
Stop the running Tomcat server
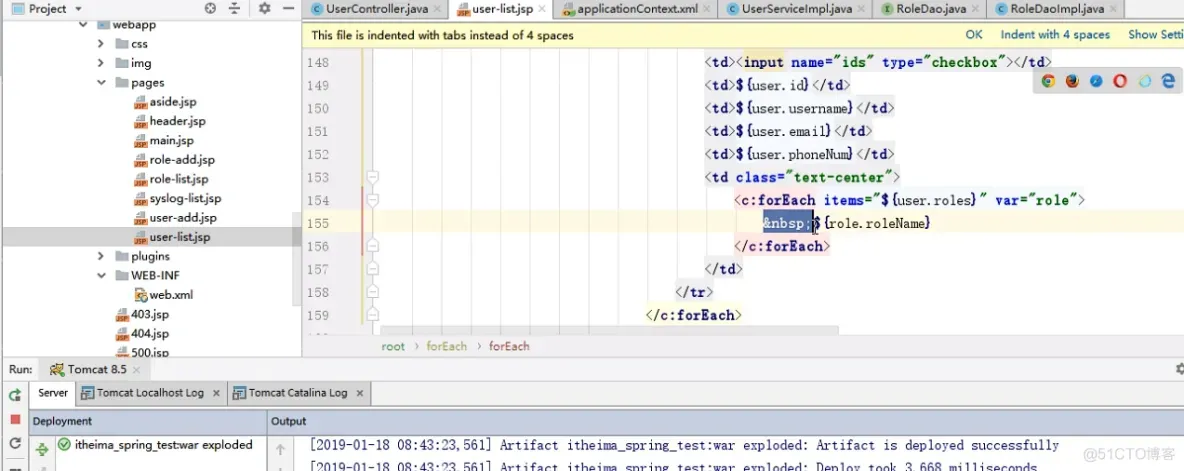pos(14,419)
